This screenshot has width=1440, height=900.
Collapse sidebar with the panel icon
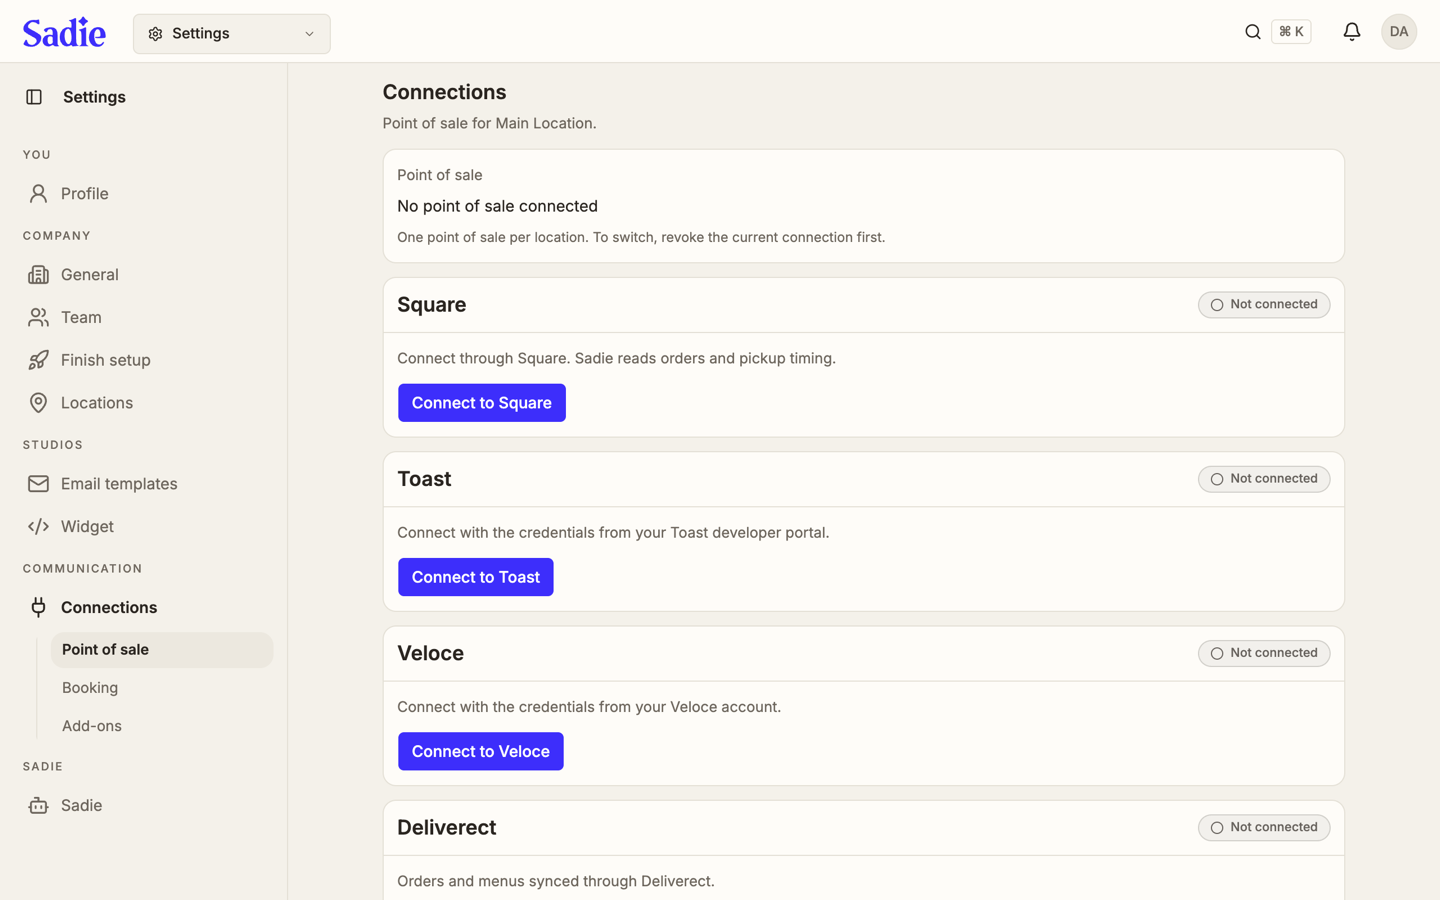click(34, 97)
